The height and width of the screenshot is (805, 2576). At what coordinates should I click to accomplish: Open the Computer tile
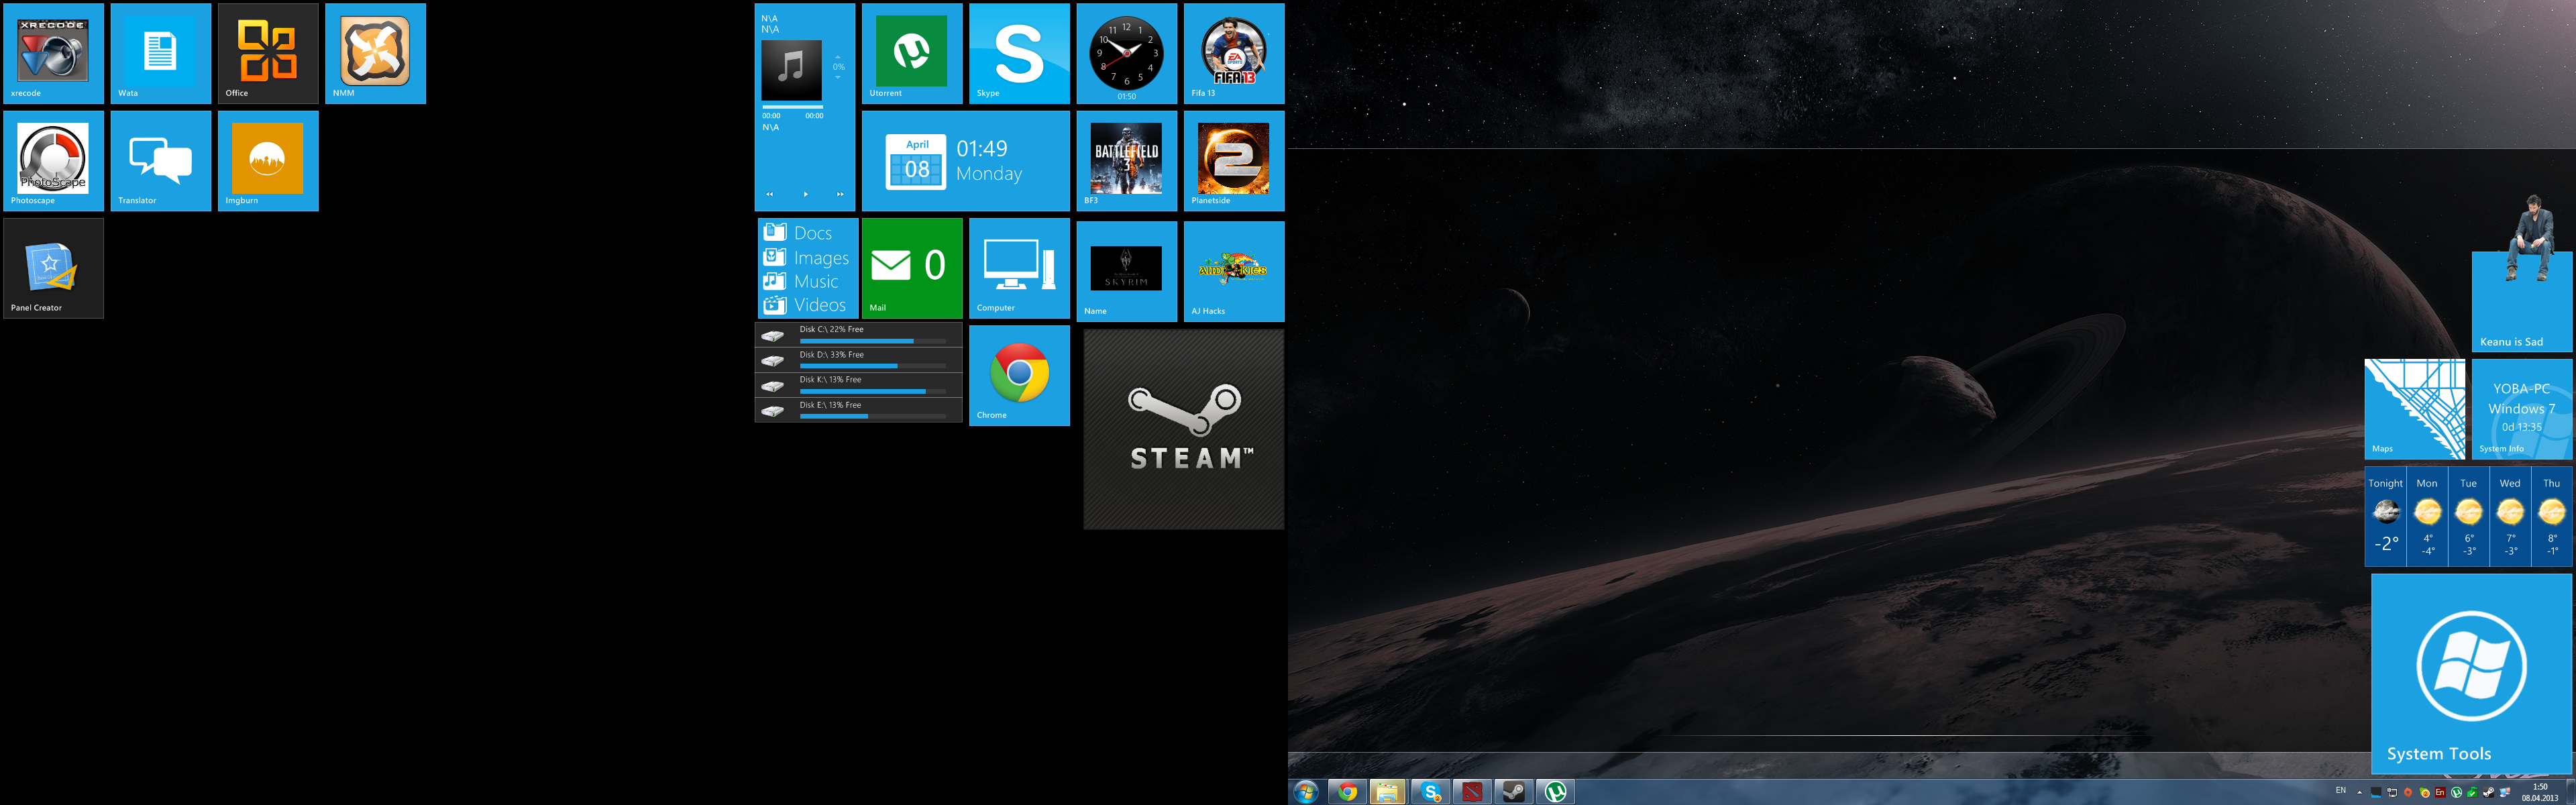pos(1019,268)
